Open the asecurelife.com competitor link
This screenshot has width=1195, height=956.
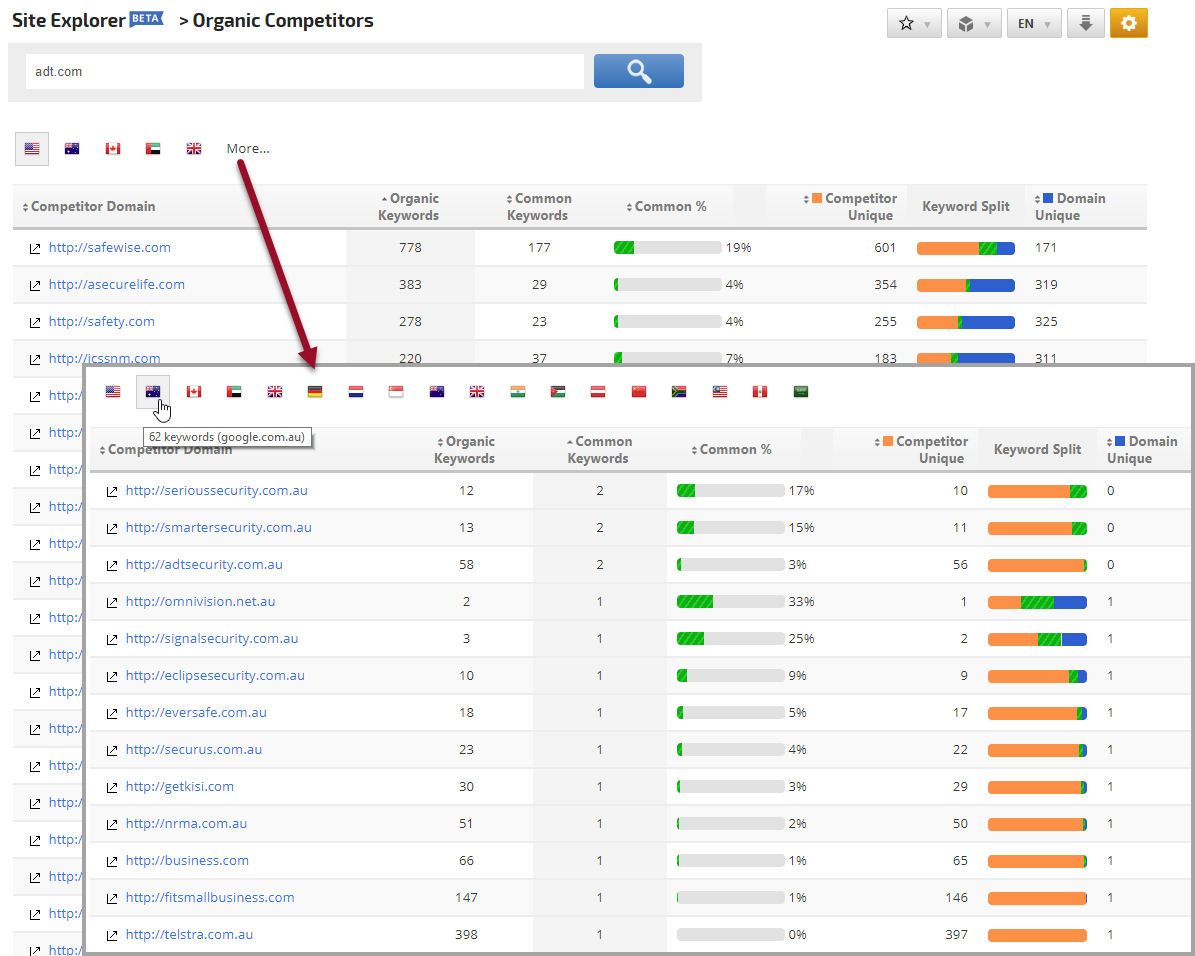click(x=116, y=285)
